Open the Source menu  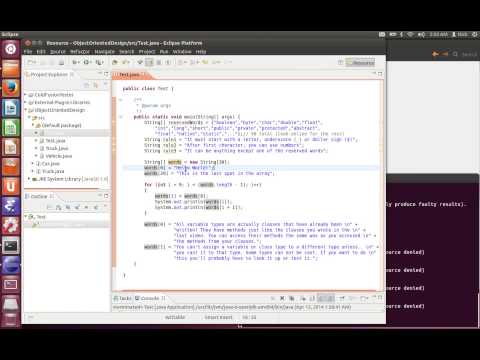58,52
